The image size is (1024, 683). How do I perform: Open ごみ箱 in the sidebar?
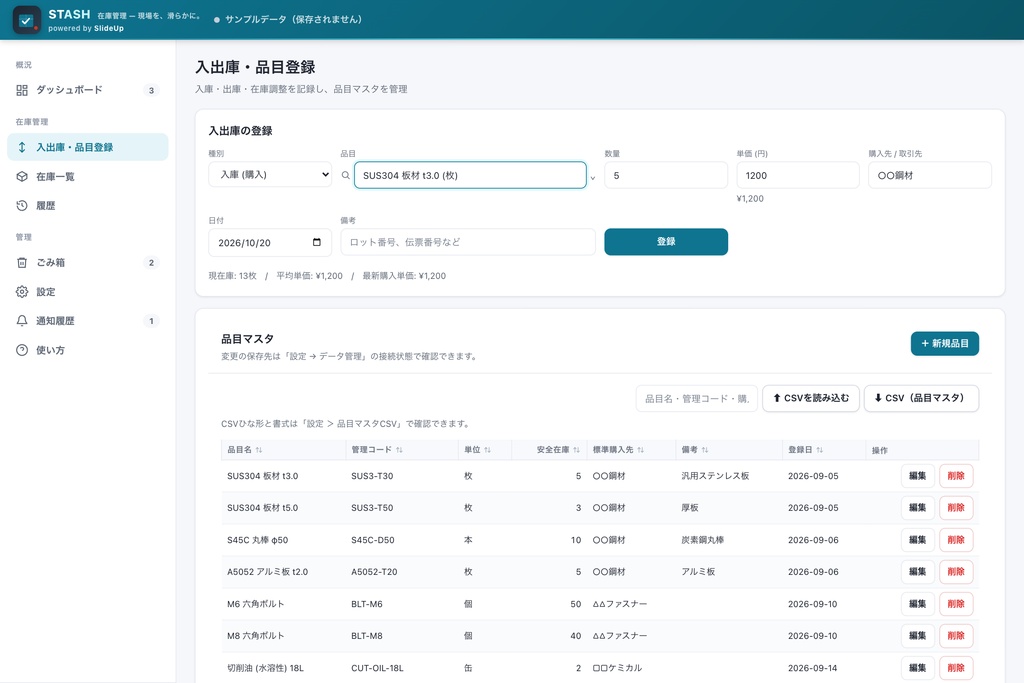pos(88,262)
